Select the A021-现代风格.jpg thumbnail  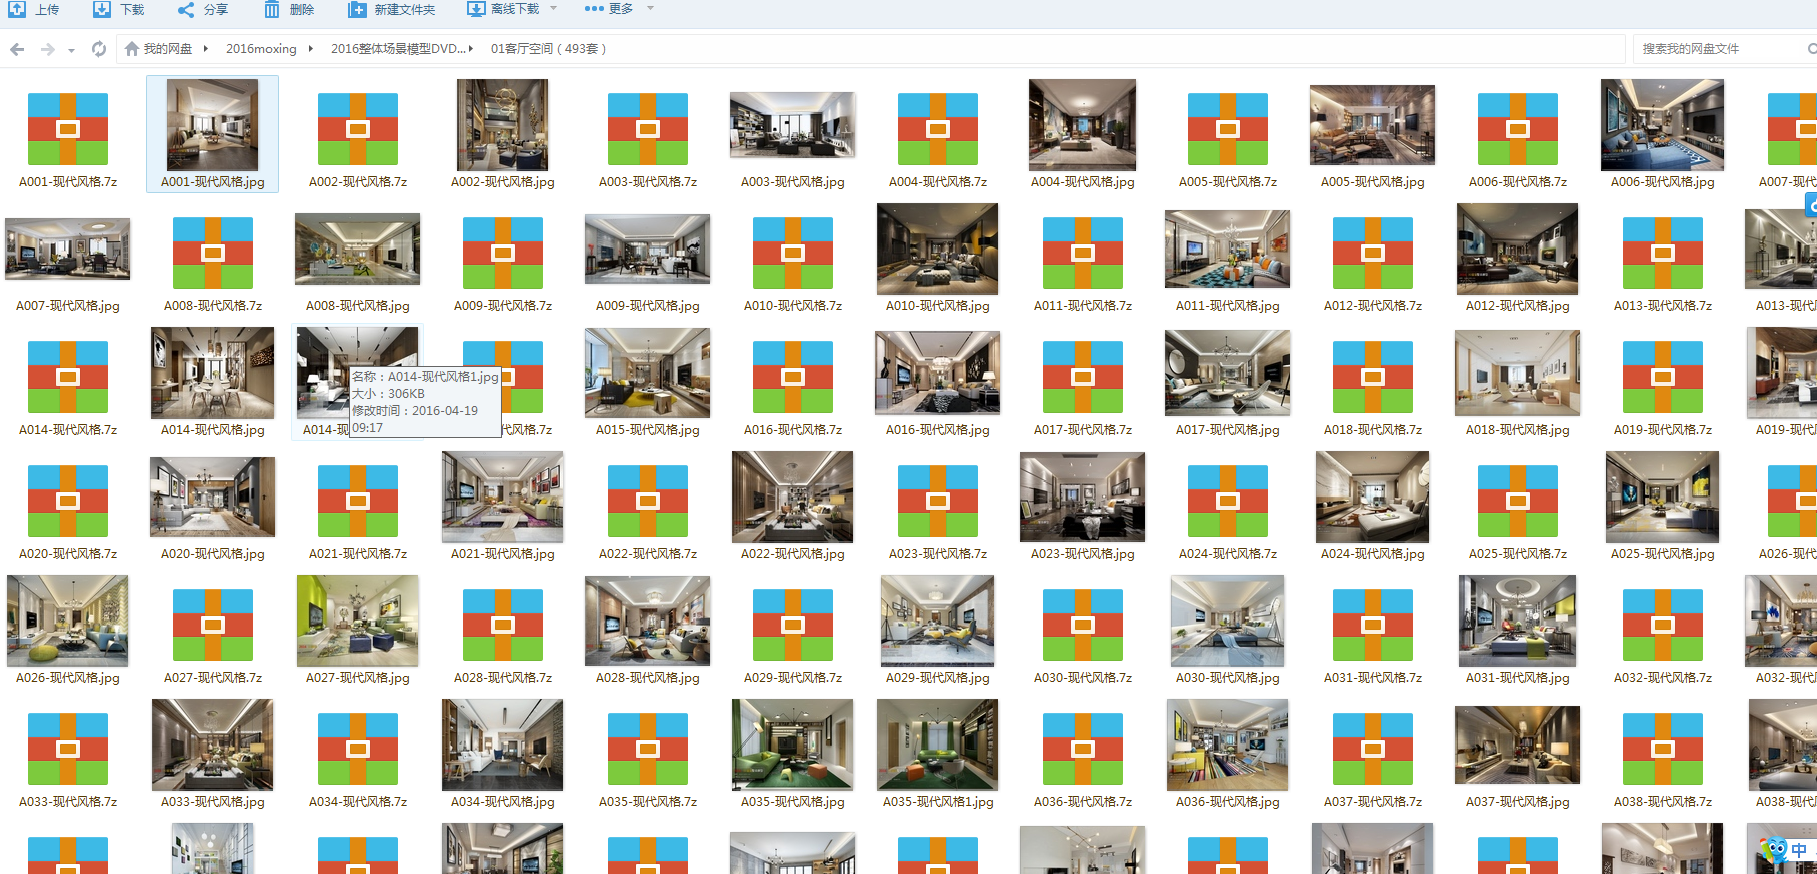pyautogui.click(x=502, y=497)
